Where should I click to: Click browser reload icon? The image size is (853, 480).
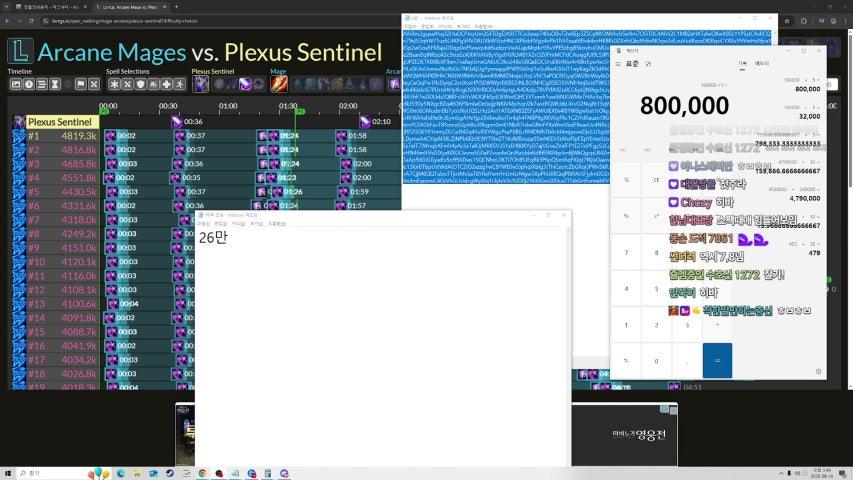31,21
